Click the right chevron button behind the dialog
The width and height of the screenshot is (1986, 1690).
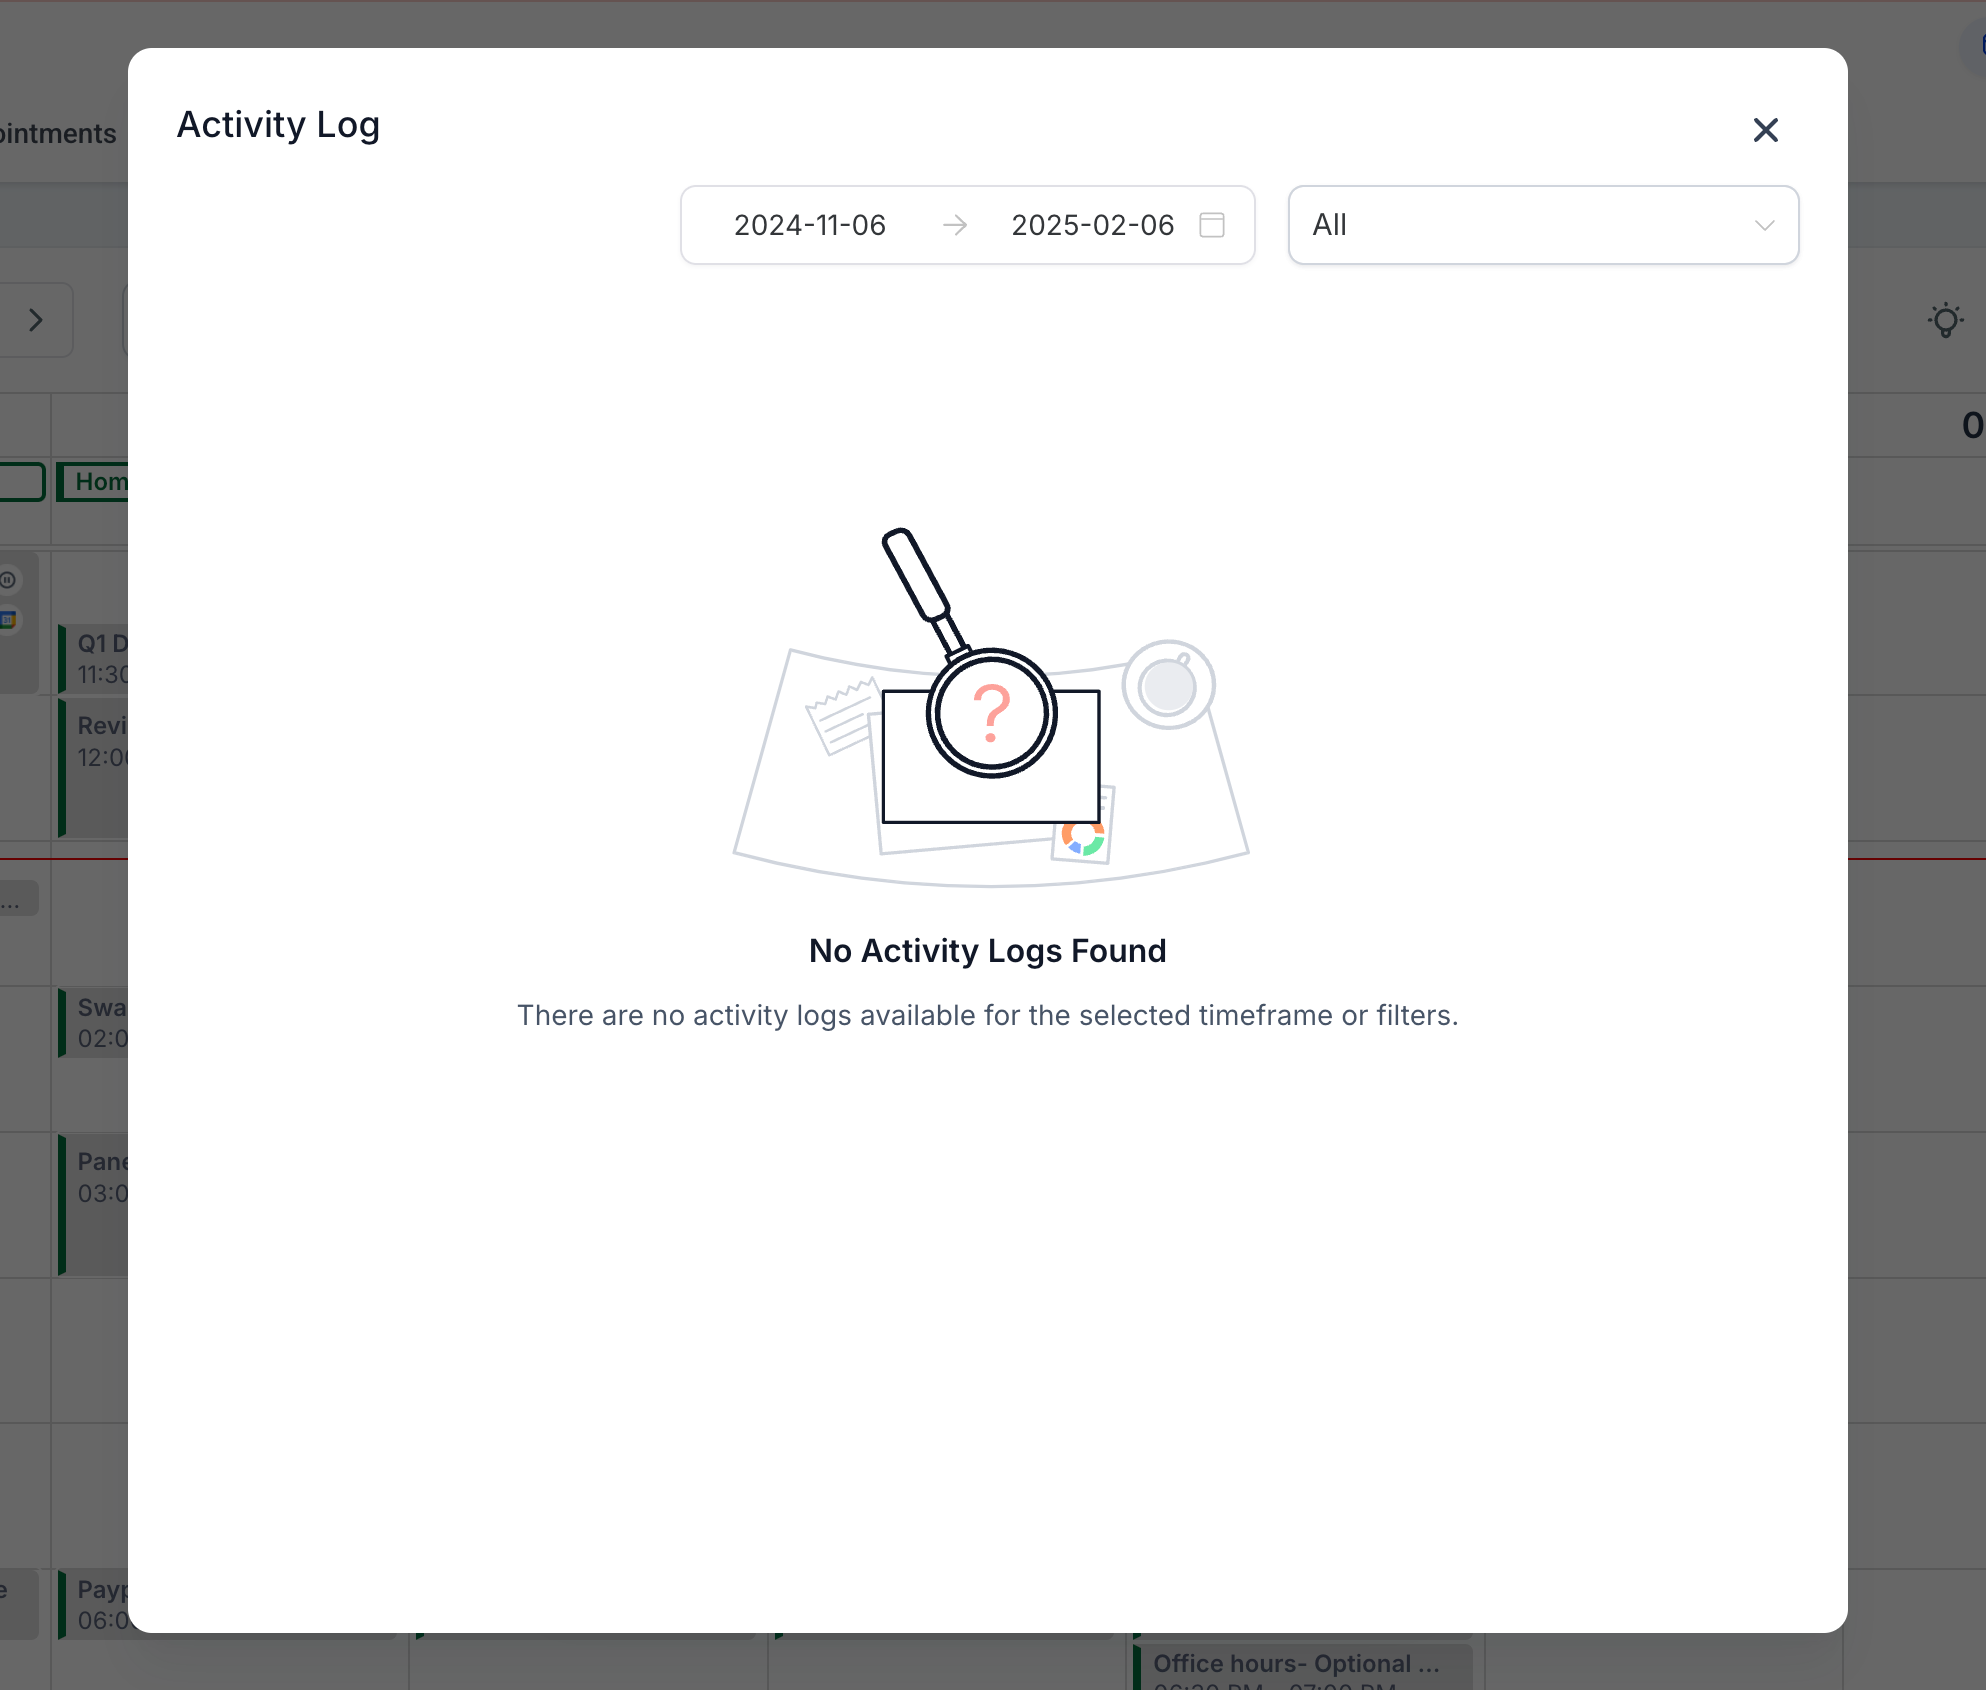pyautogui.click(x=36, y=320)
